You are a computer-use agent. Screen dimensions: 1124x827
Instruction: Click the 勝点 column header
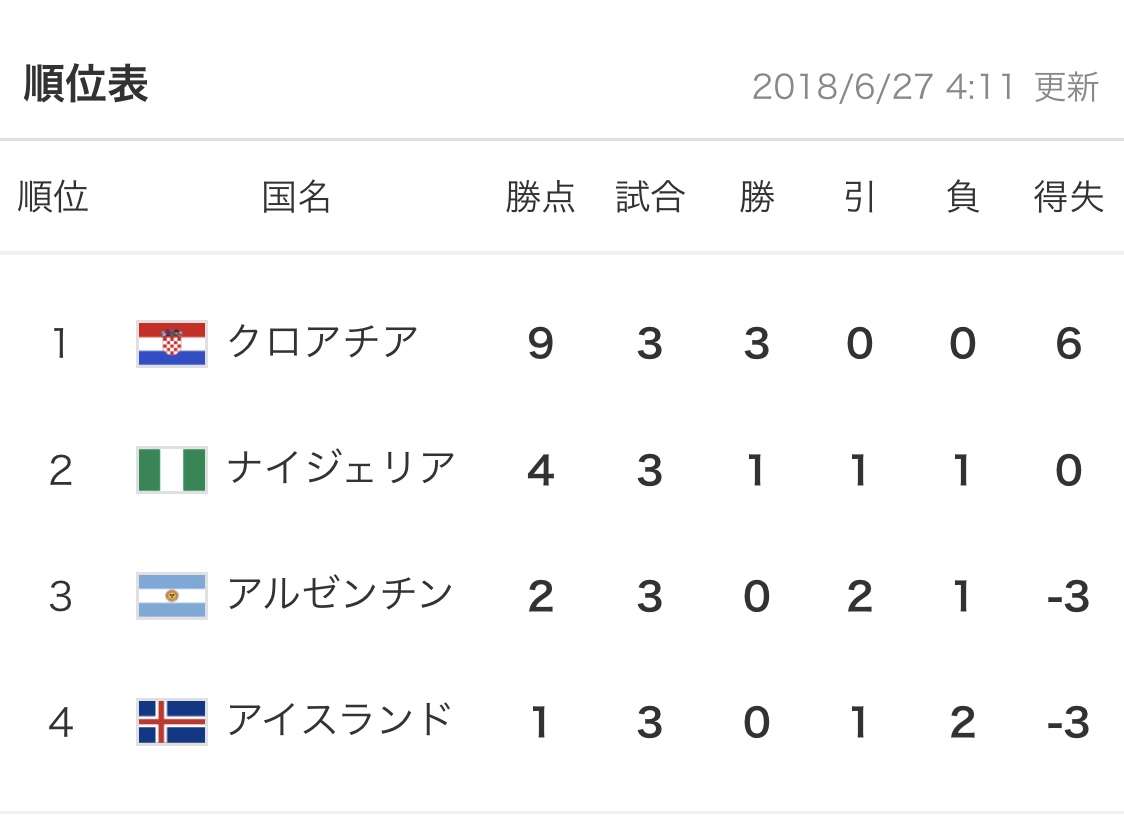[x=540, y=197]
